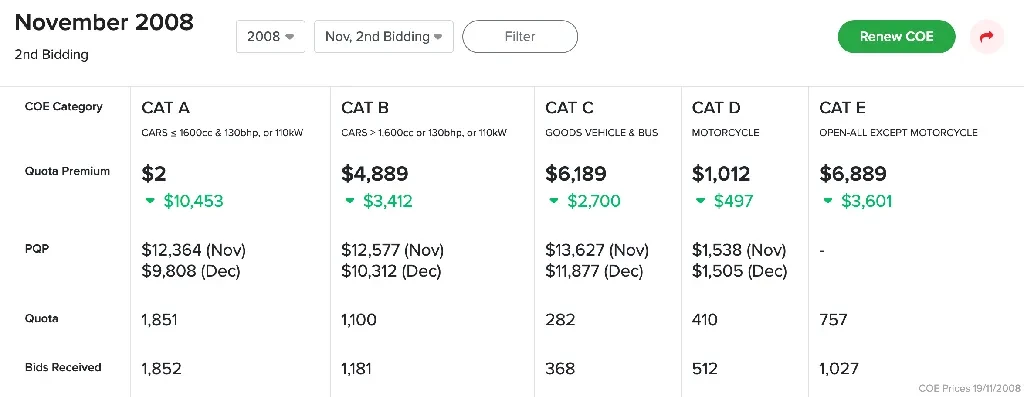This screenshot has height=397, width=1024.
Task: Select the CAT A column header
Action: click(166, 108)
